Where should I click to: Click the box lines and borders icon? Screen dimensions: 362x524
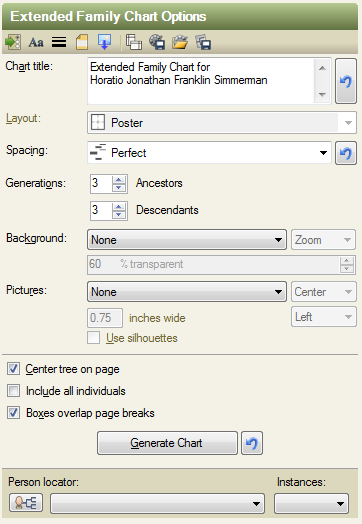pos(59,42)
